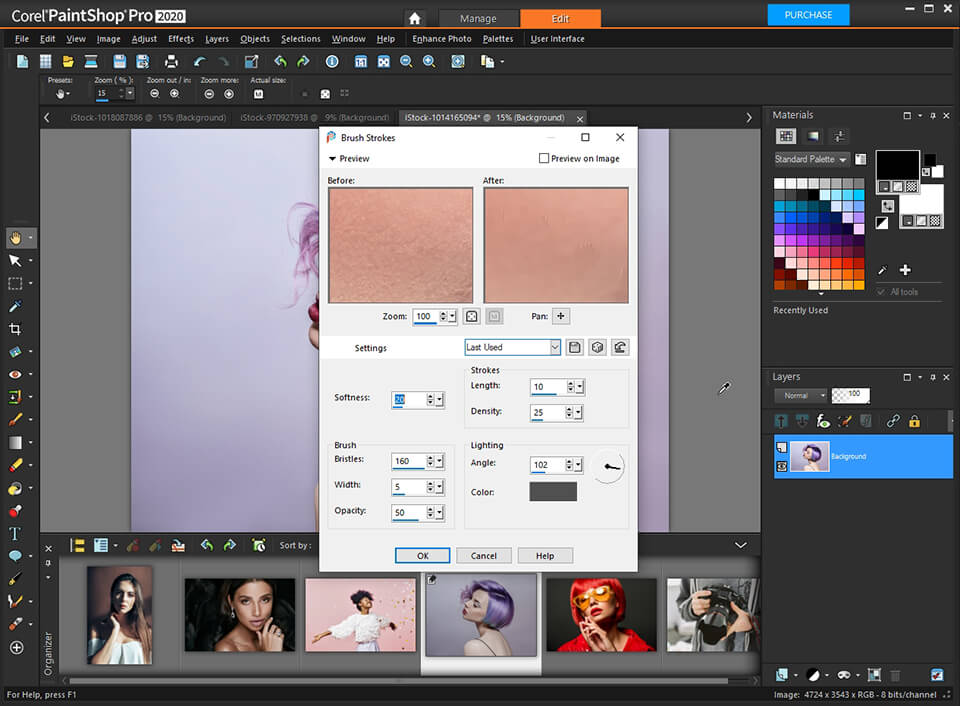Click the lock layer icon in Layers panel

pos(914,421)
